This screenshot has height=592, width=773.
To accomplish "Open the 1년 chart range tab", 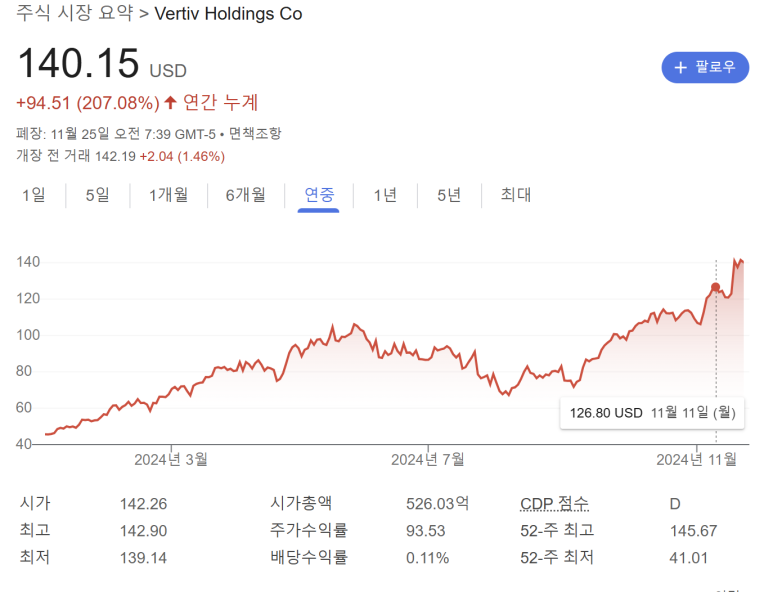I will (385, 195).
